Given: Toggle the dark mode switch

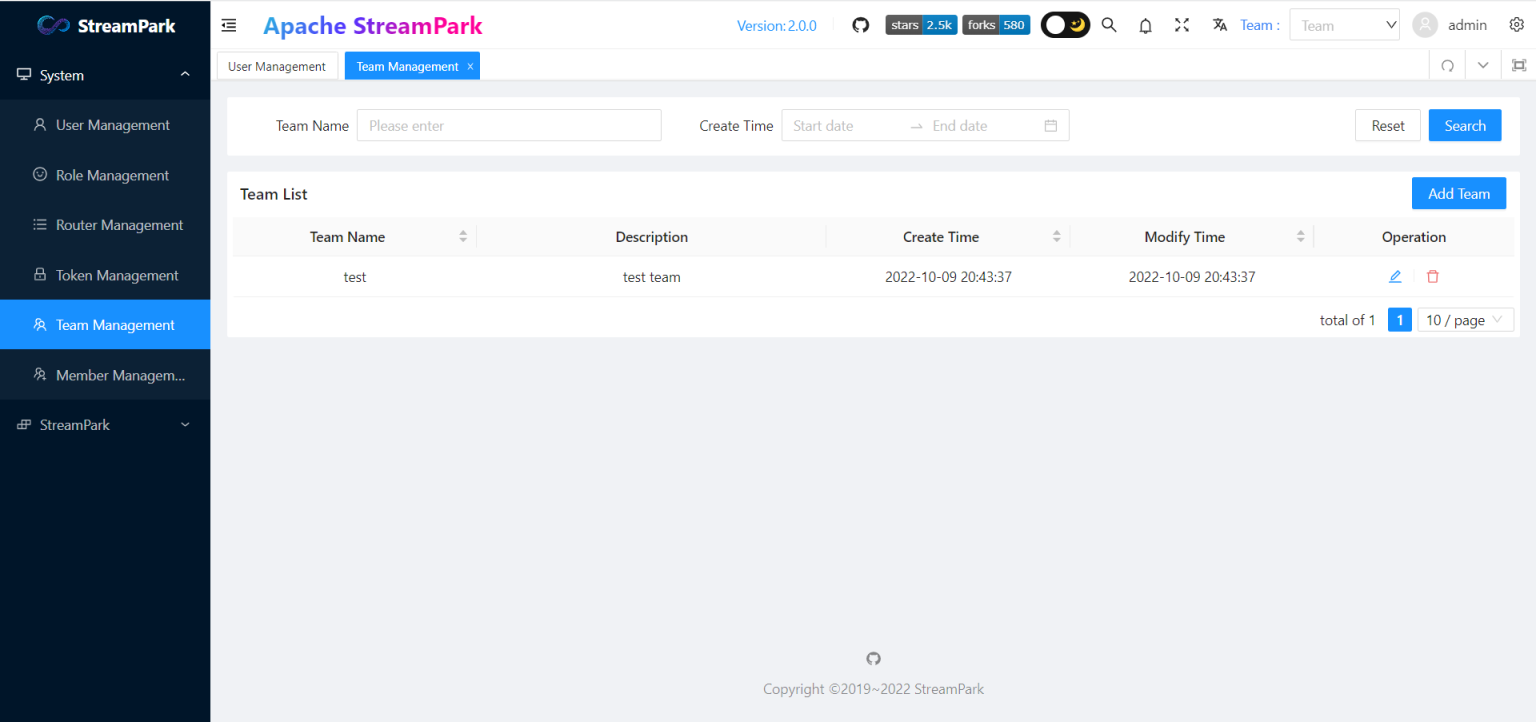Looking at the screenshot, I should click(x=1065, y=25).
